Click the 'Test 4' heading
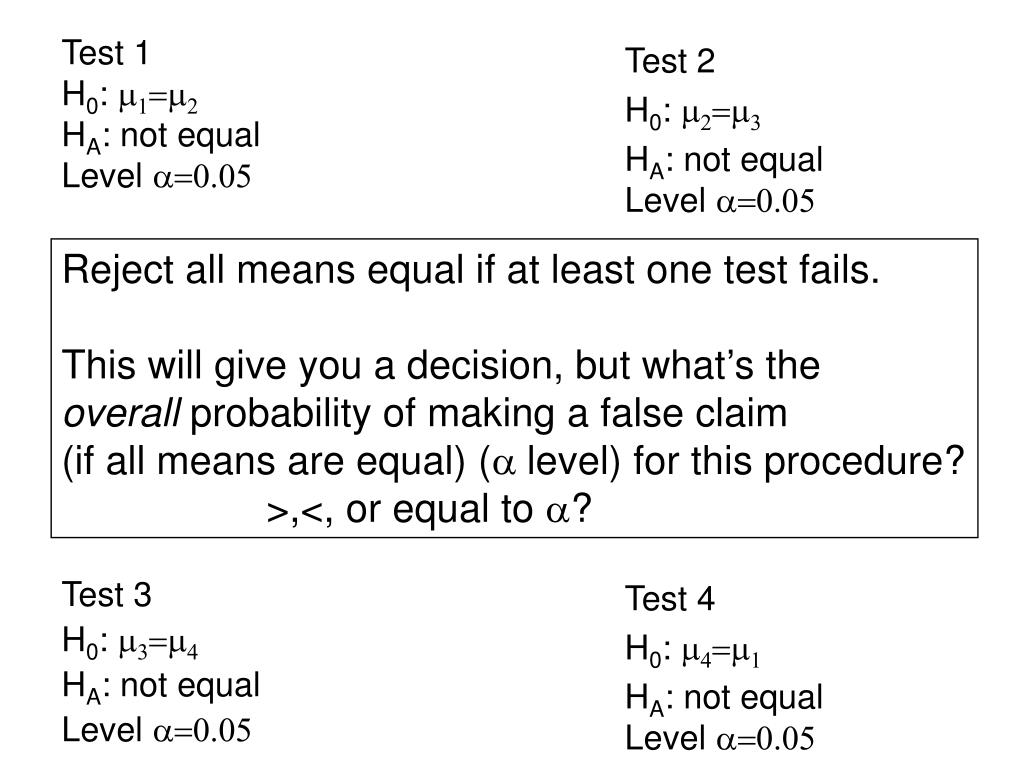The image size is (1024, 768). 670,599
